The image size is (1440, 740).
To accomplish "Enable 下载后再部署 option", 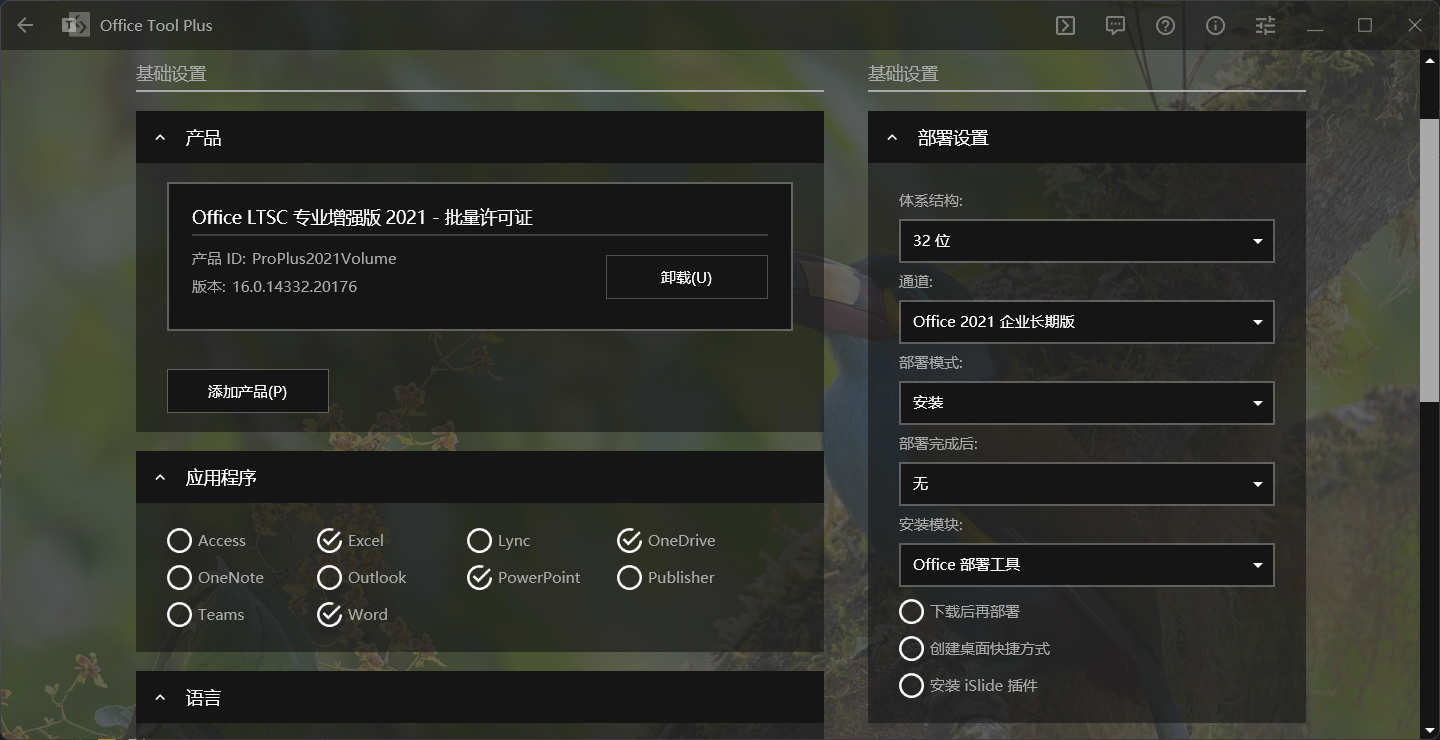I will [x=959, y=611].
